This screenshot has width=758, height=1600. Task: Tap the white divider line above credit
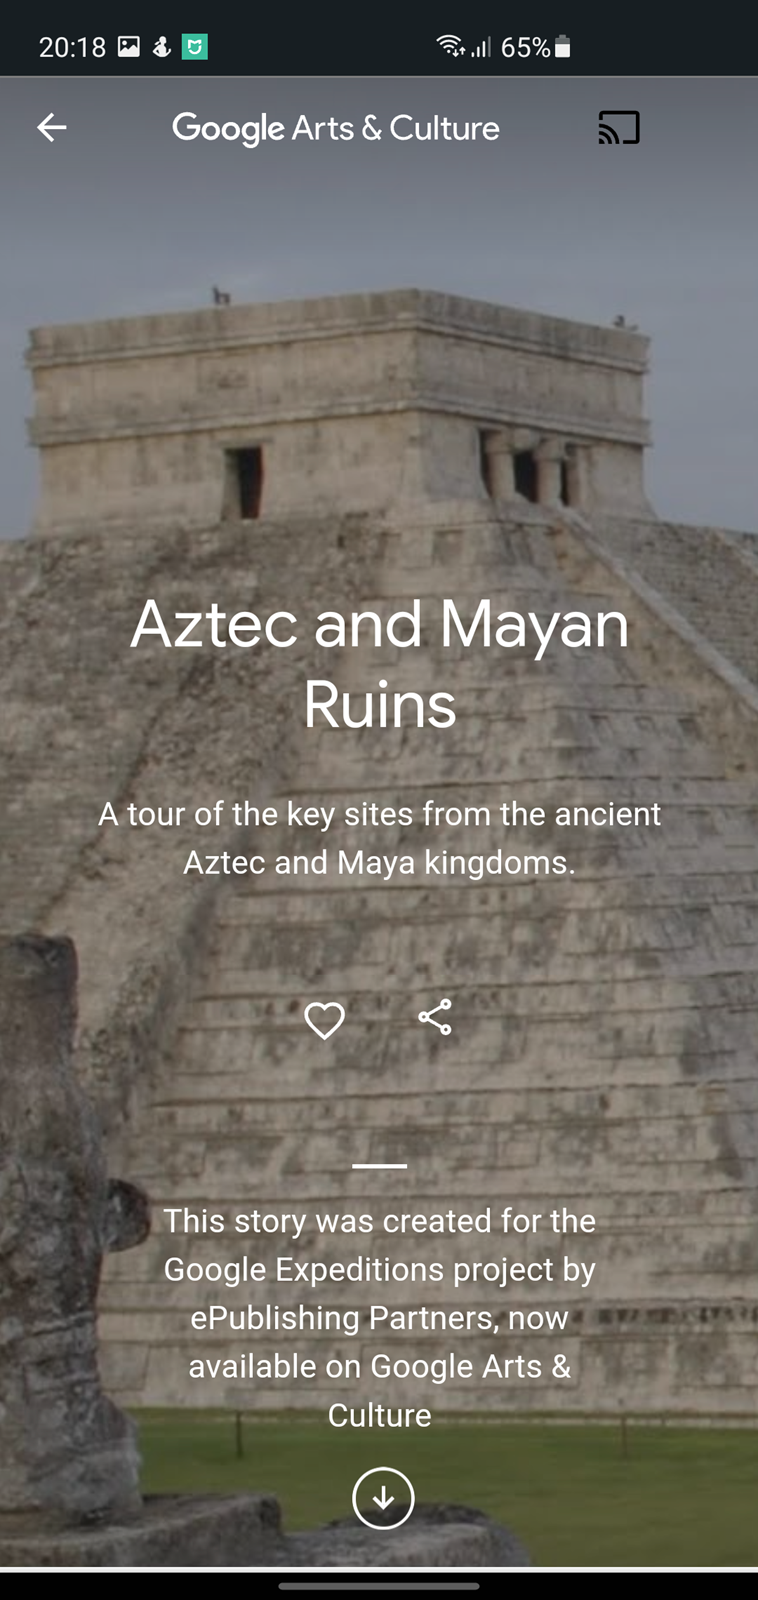point(380,1166)
